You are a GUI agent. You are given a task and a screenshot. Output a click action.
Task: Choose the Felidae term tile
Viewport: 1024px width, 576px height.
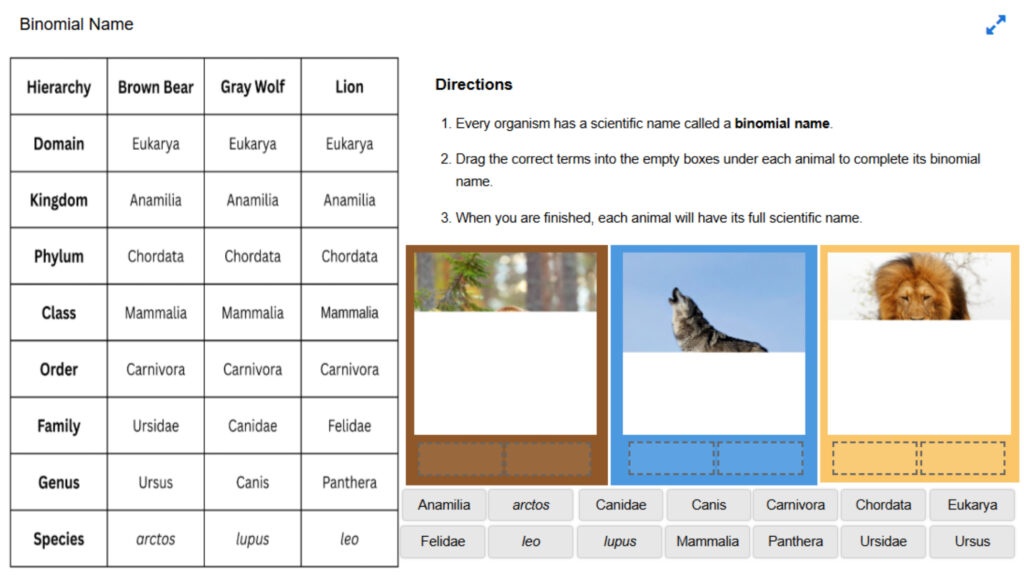click(x=444, y=541)
